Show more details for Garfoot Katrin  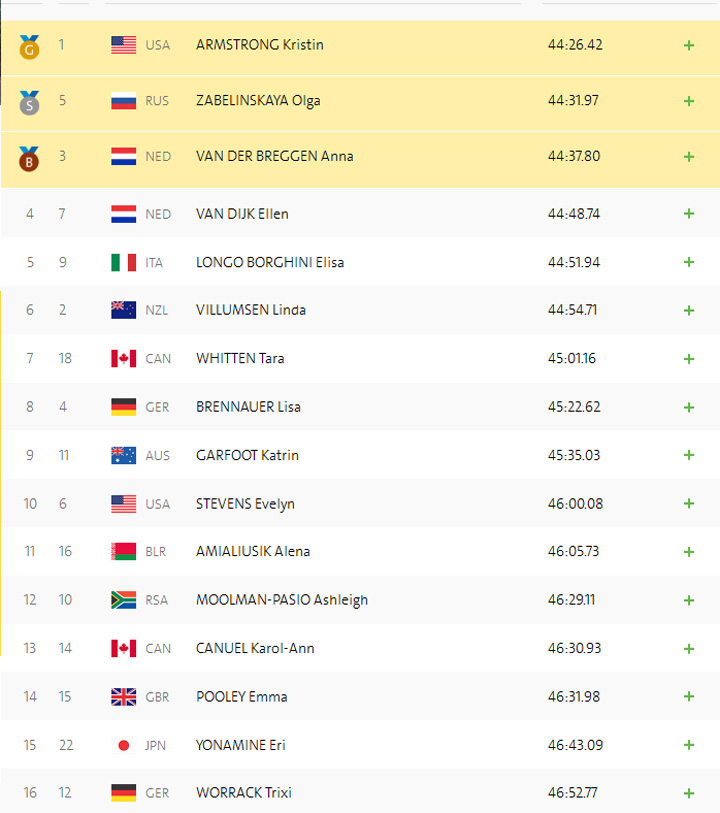point(688,455)
